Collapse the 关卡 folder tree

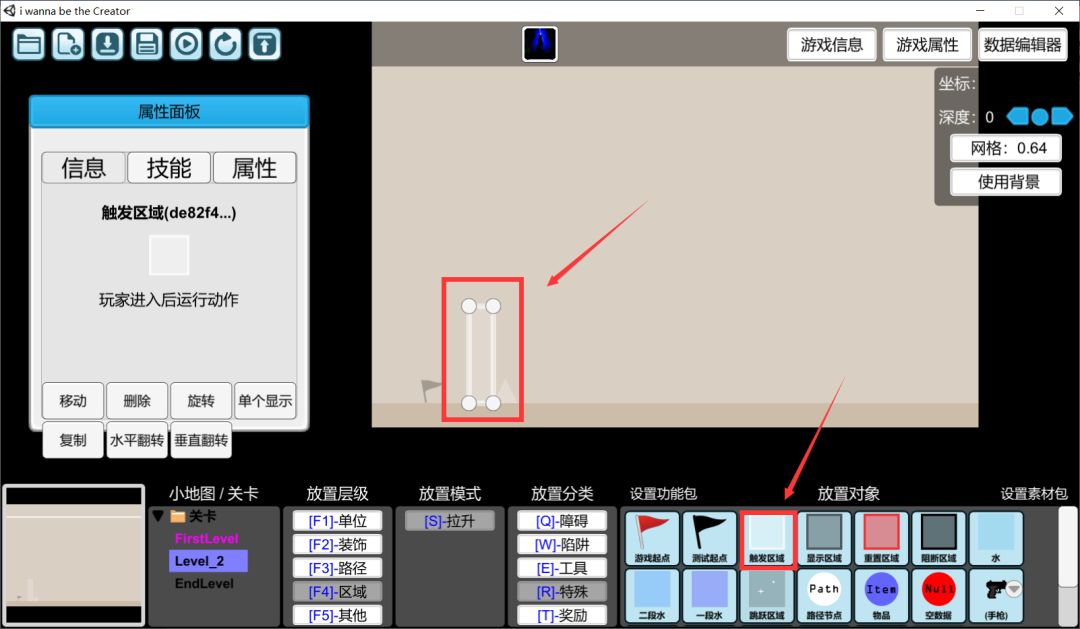[x=158, y=517]
